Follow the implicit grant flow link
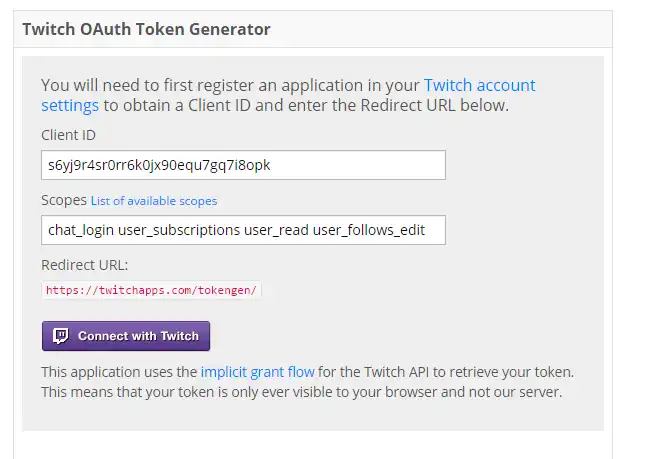Screen dimensions: 672x459 coord(257,372)
